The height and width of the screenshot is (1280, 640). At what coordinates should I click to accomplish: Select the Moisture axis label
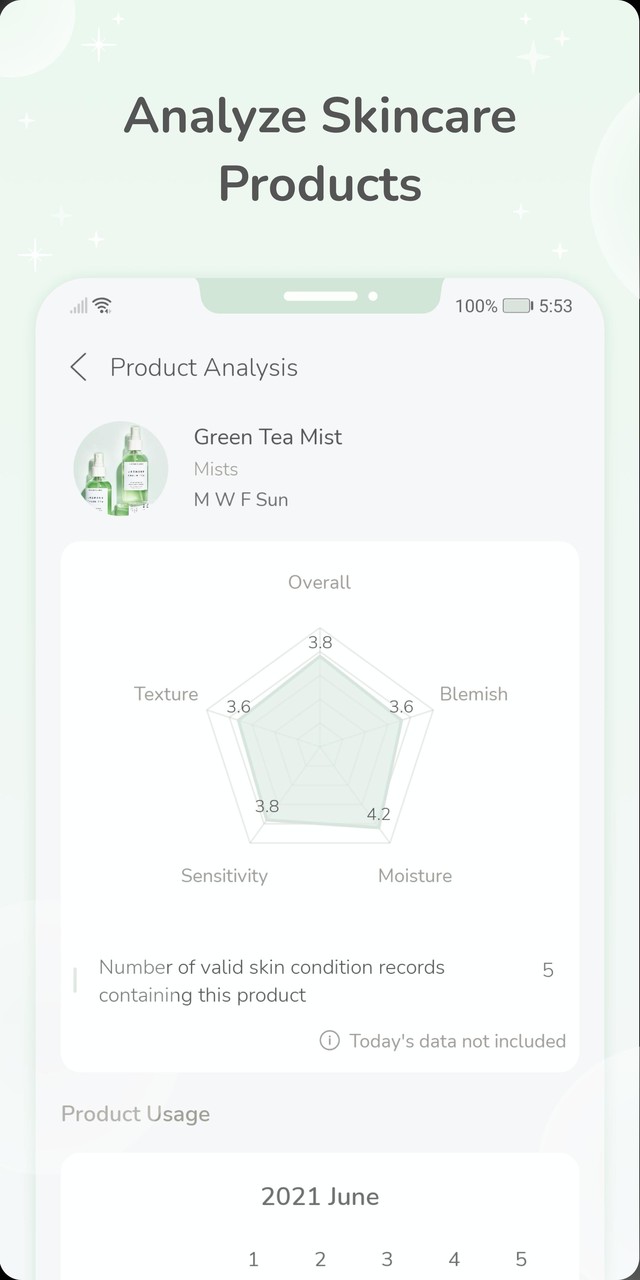[x=415, y=876]
